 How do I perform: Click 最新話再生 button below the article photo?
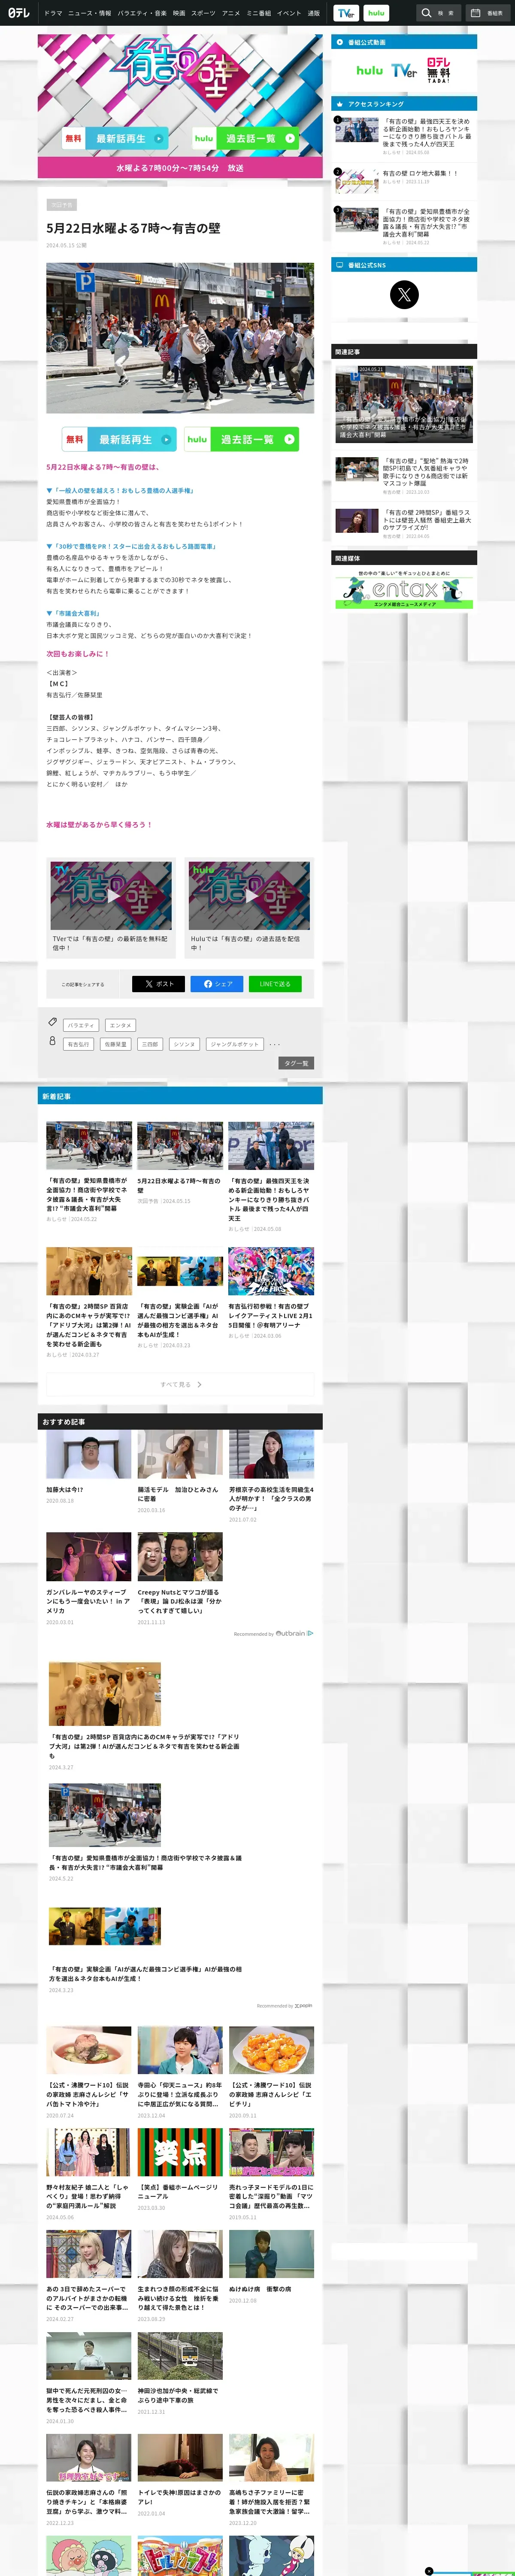[119, 439]
